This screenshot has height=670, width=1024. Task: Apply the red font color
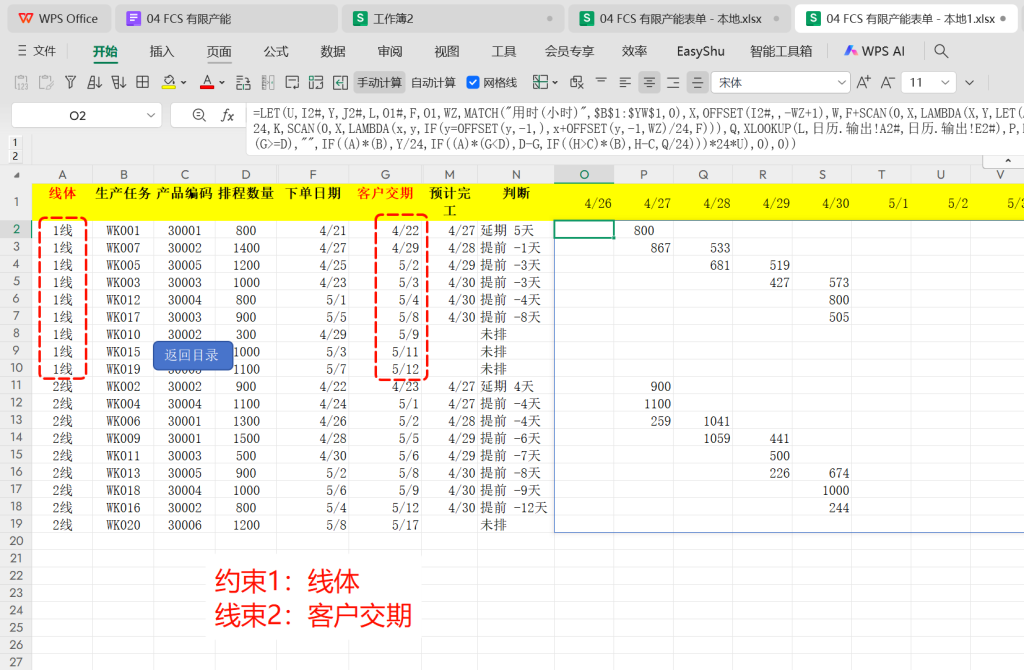207,82
